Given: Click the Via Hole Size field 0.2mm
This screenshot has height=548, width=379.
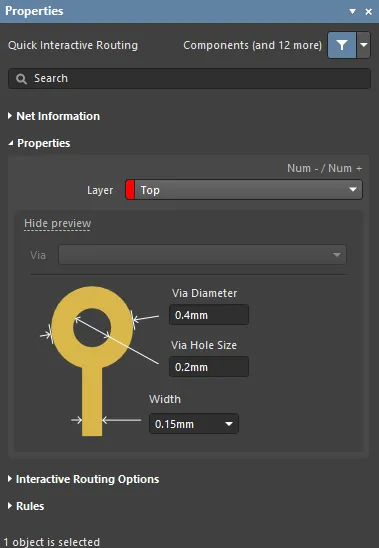Looking at the screenshot, I should (x=209, y=367).
